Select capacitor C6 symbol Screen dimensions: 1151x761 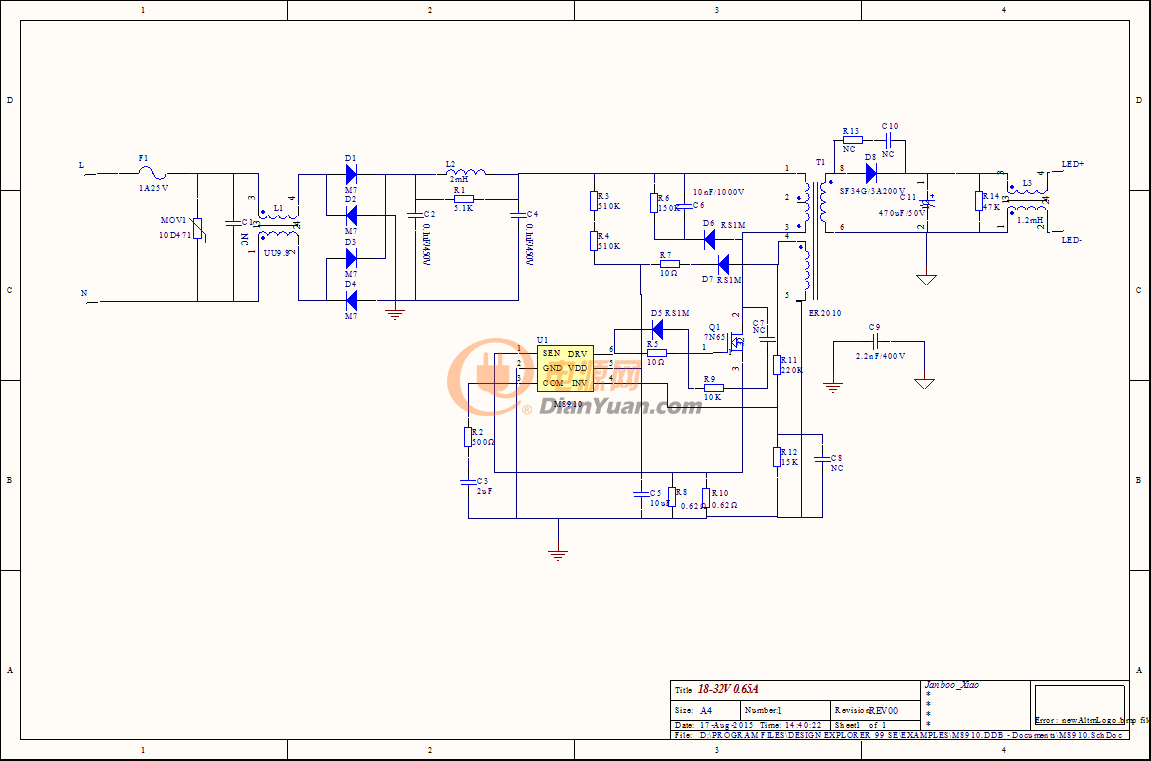click(684, 206)
